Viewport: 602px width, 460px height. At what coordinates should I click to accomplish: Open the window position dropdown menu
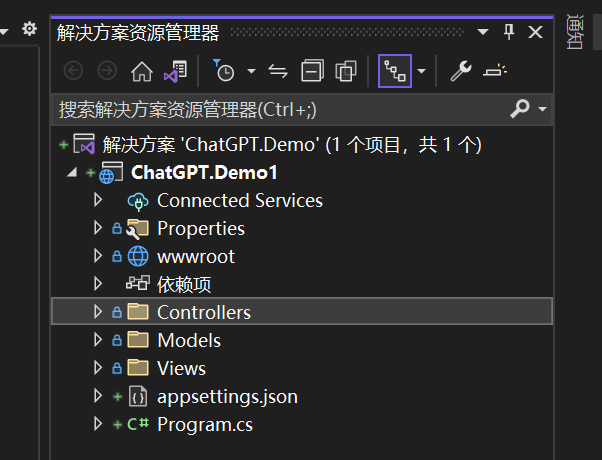[x=483, y=31]
